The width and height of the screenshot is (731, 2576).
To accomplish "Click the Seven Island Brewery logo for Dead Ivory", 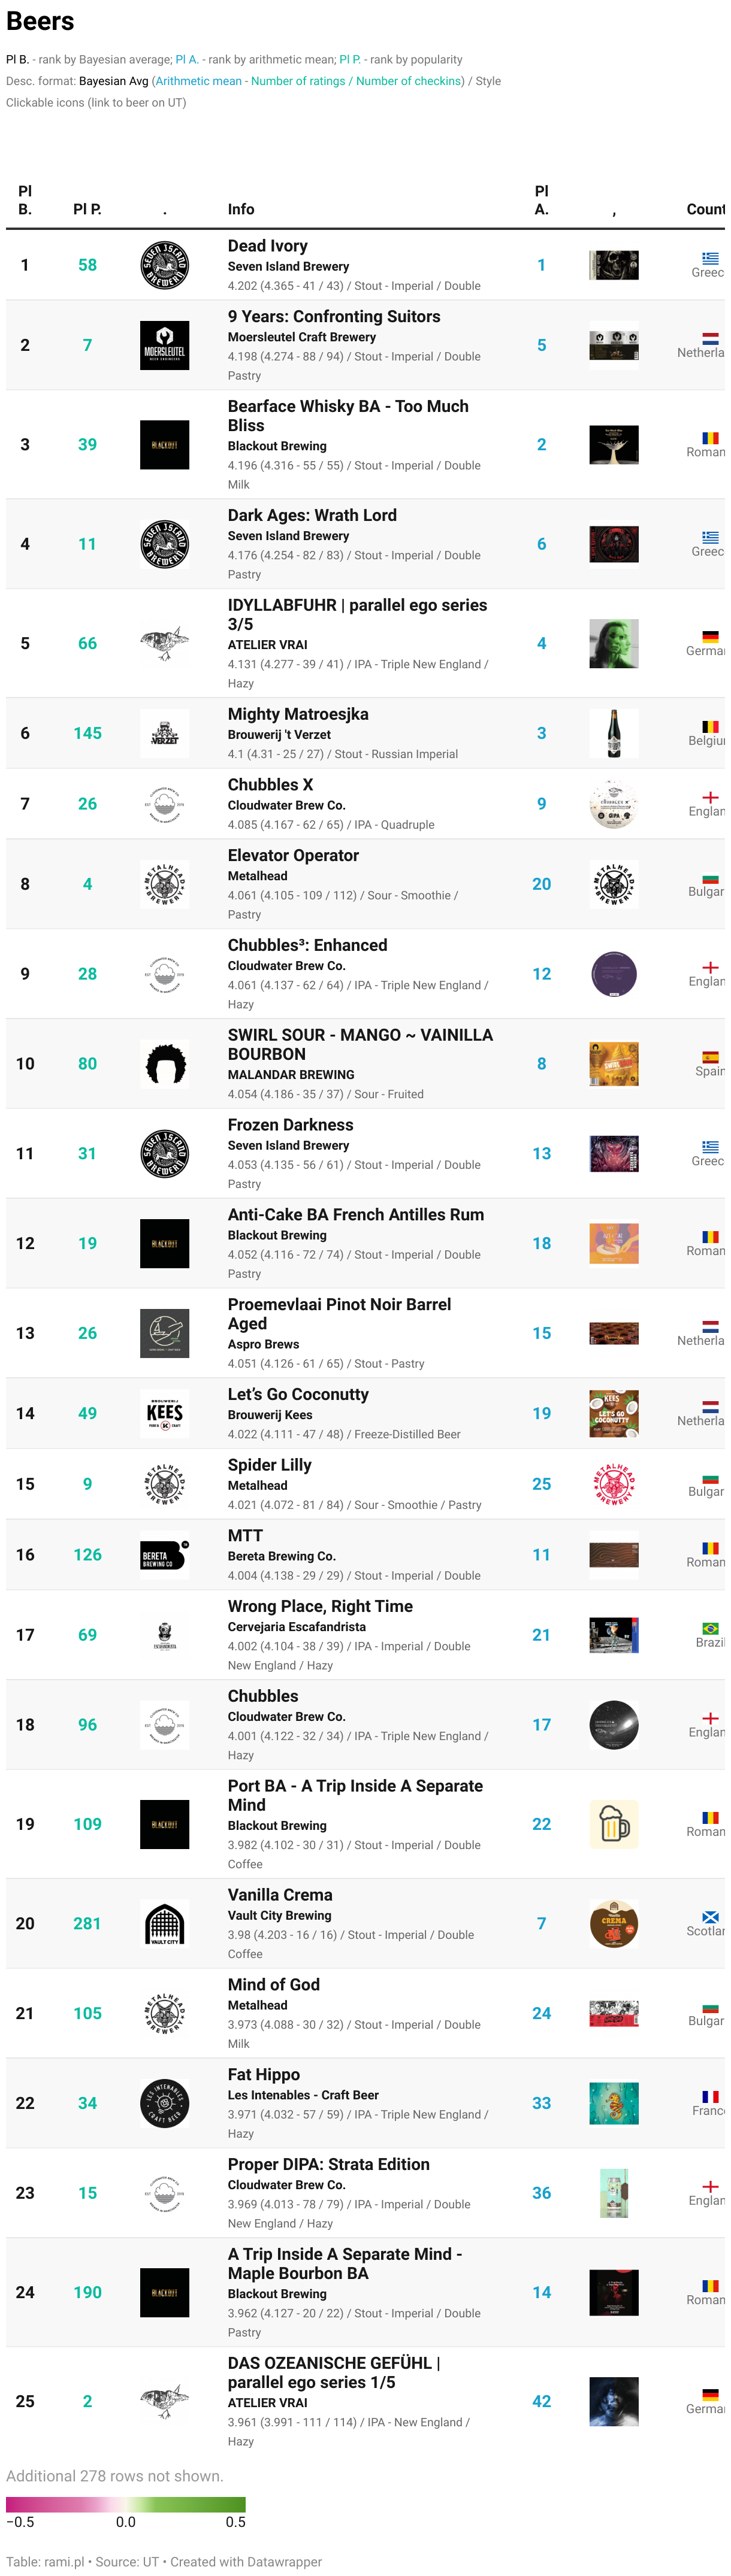I will [x=164, y=265].
